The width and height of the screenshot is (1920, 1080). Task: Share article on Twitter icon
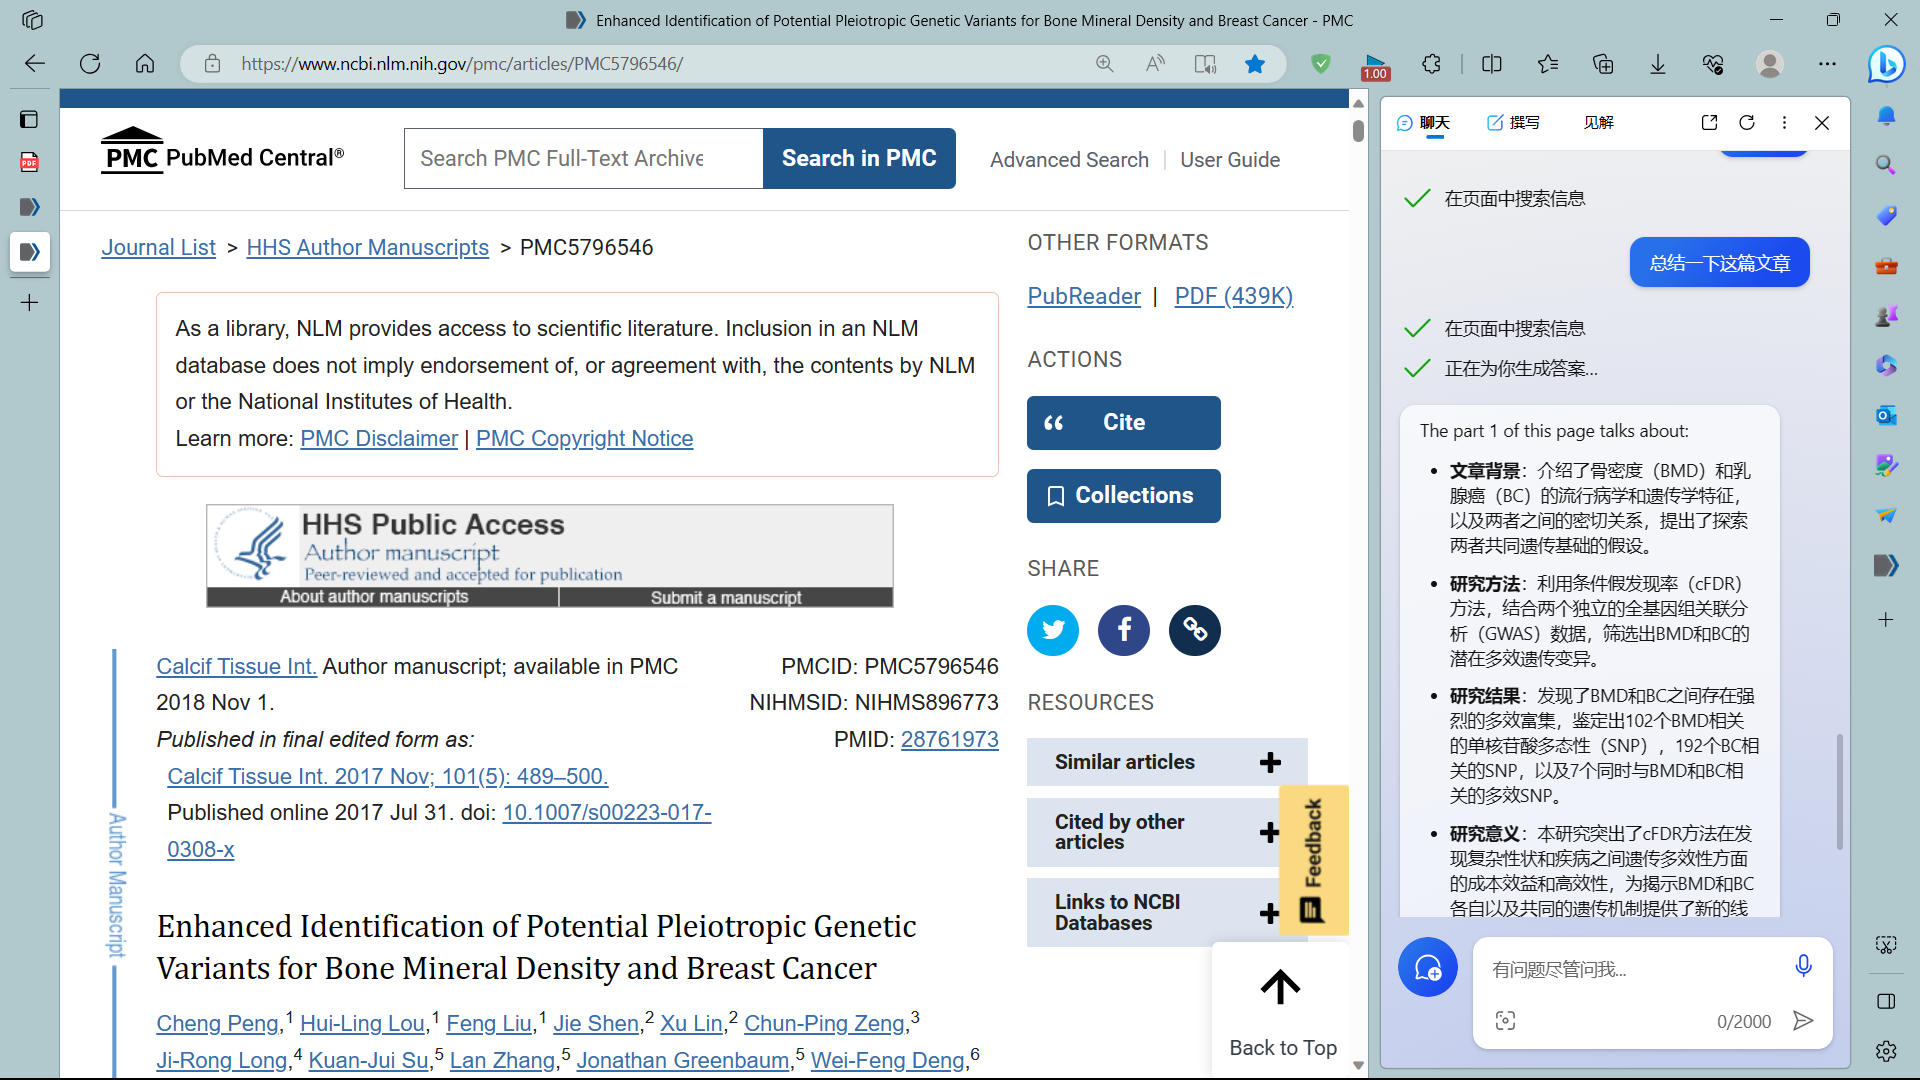(x=1053, y=630)
